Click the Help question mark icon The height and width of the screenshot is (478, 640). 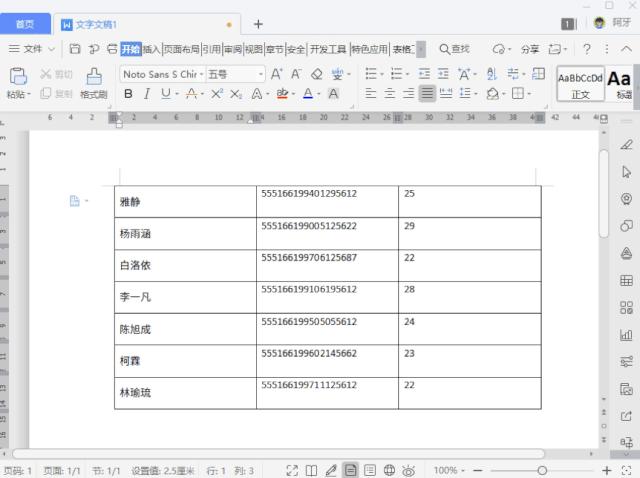point(587,49)
